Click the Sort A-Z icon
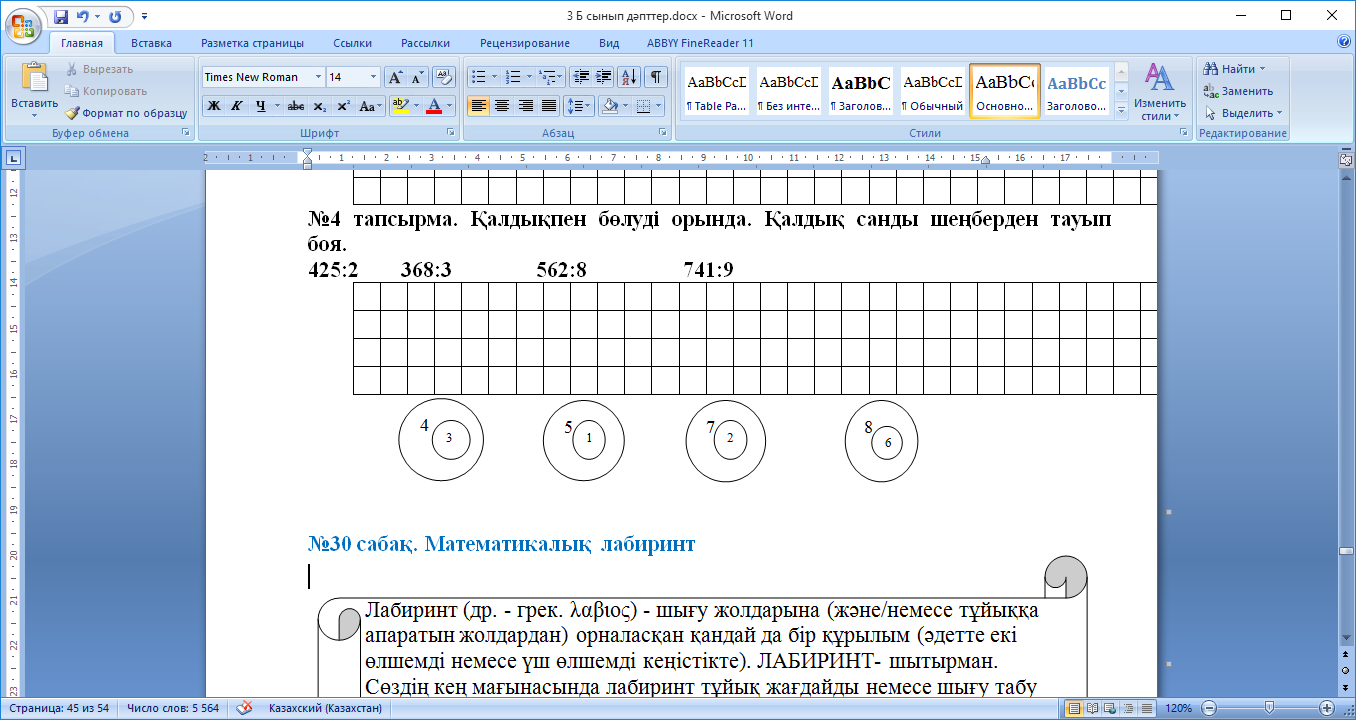The width and height of the screenshot is (1356, 720). tap(629, 77)
